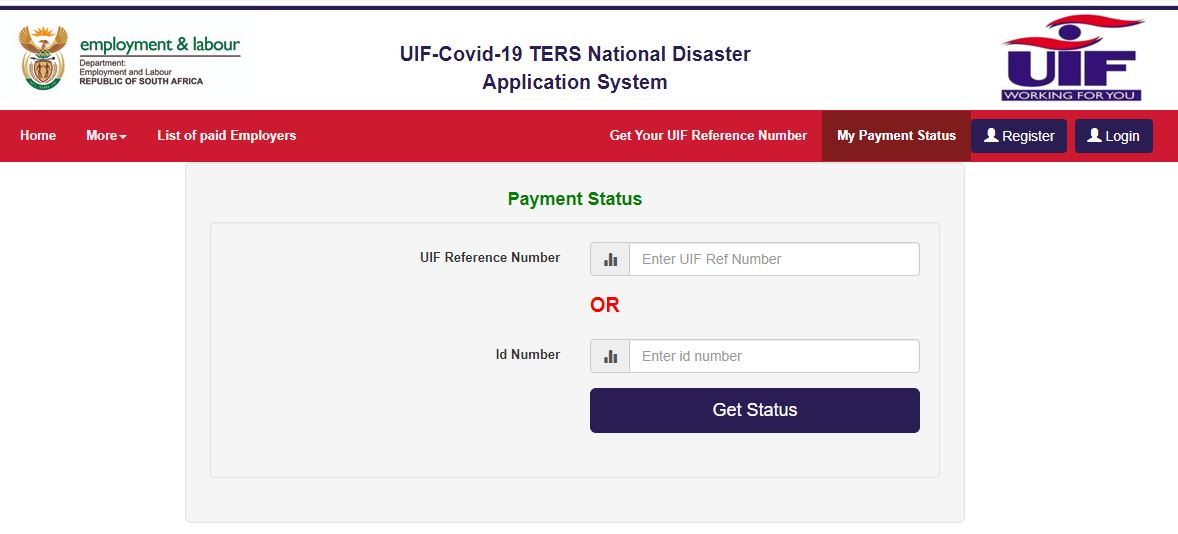Click bar chart icon beside UIF Ref field
The height and width of the screenshot is (534, 1178).
coord(610,259)
